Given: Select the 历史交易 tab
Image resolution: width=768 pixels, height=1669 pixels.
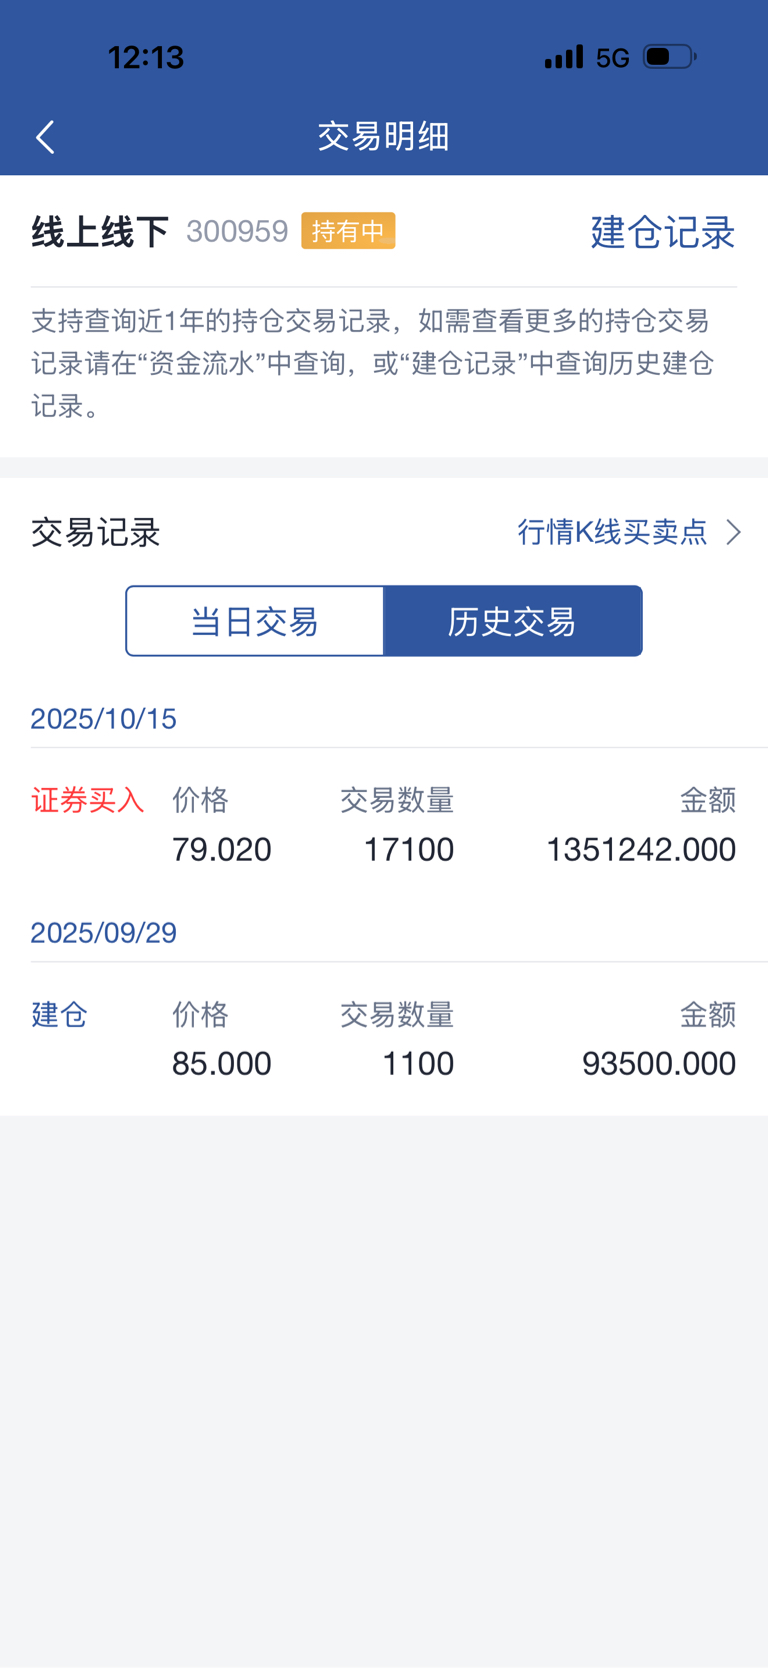Looking at the screenshot, I should 512,622.
